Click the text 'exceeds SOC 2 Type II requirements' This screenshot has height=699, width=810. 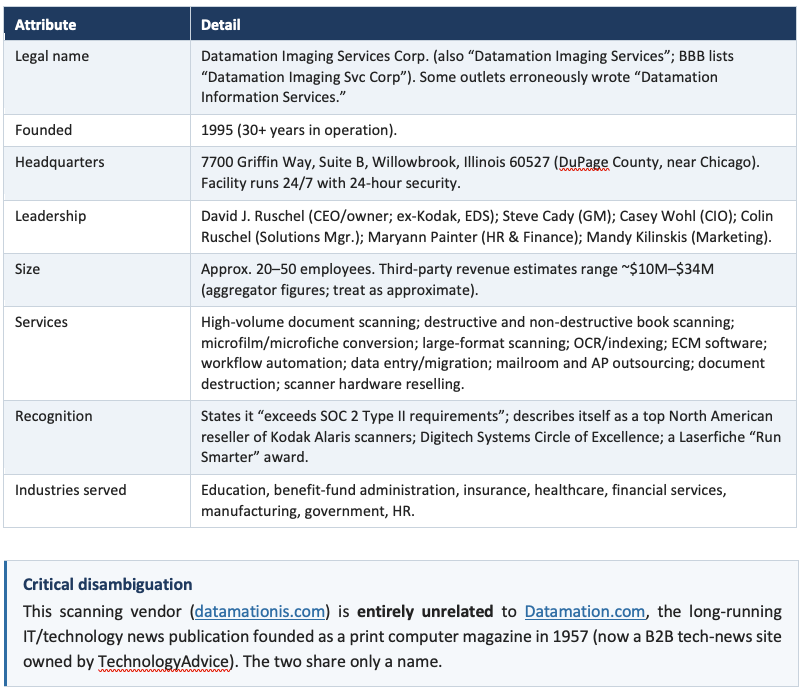coord(381,416)
